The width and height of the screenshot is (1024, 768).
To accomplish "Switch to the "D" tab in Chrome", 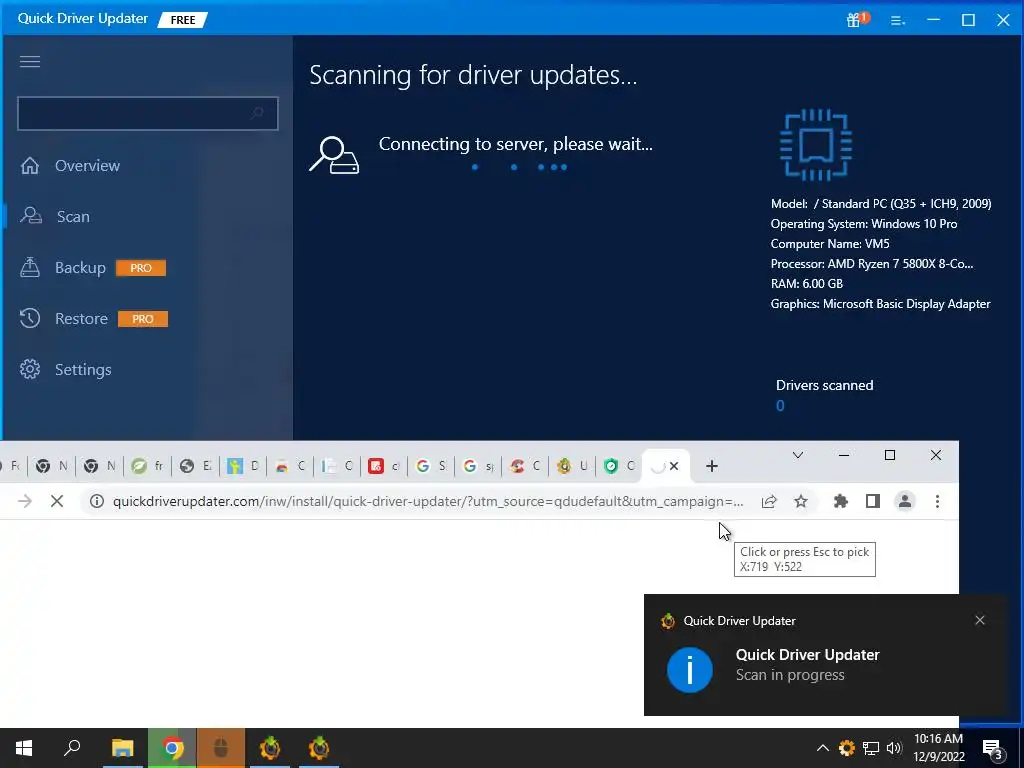I will [243, 466].
